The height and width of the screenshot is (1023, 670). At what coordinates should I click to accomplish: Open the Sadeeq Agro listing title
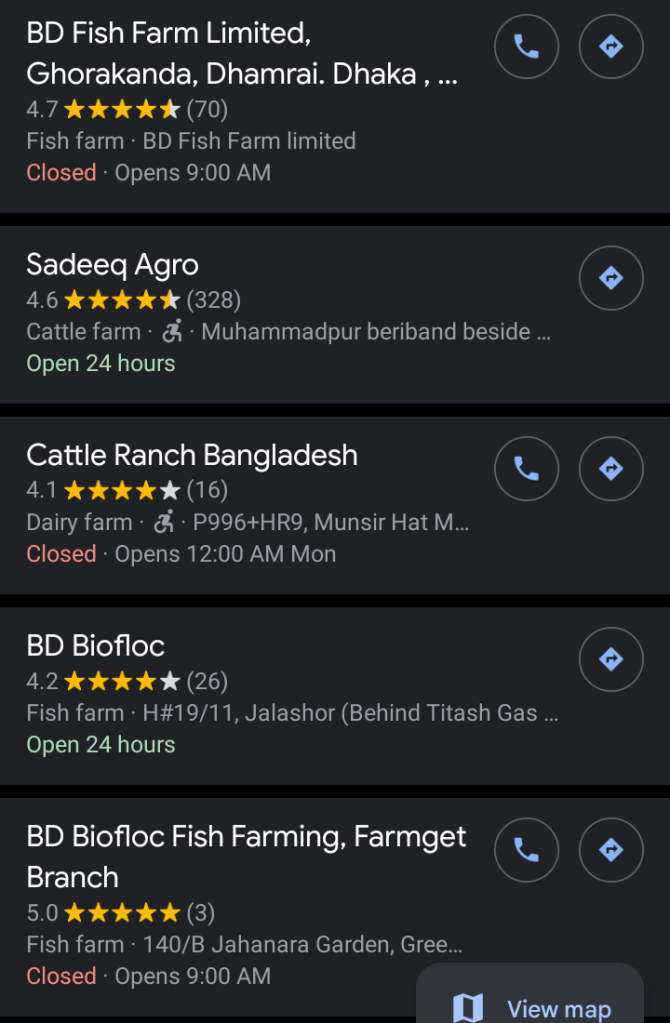(113, 265)
